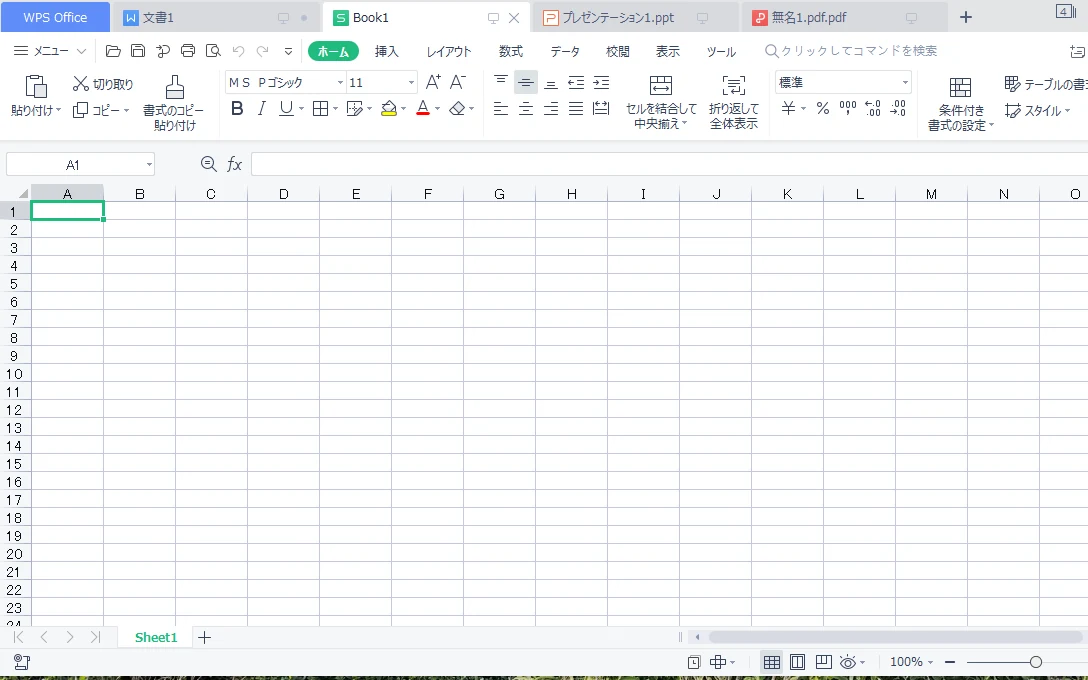1088x680 pixels.
Task: Apply yen currency format
Action: [788, 109]
